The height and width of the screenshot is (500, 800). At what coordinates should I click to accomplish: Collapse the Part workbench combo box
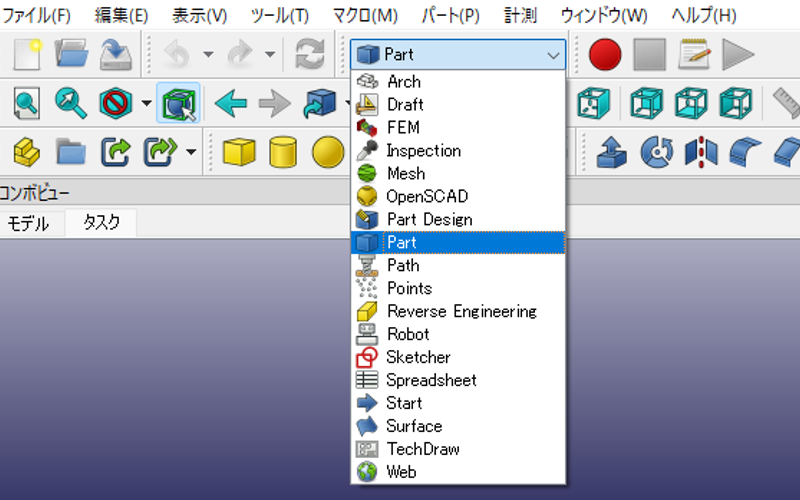point(458,54)
